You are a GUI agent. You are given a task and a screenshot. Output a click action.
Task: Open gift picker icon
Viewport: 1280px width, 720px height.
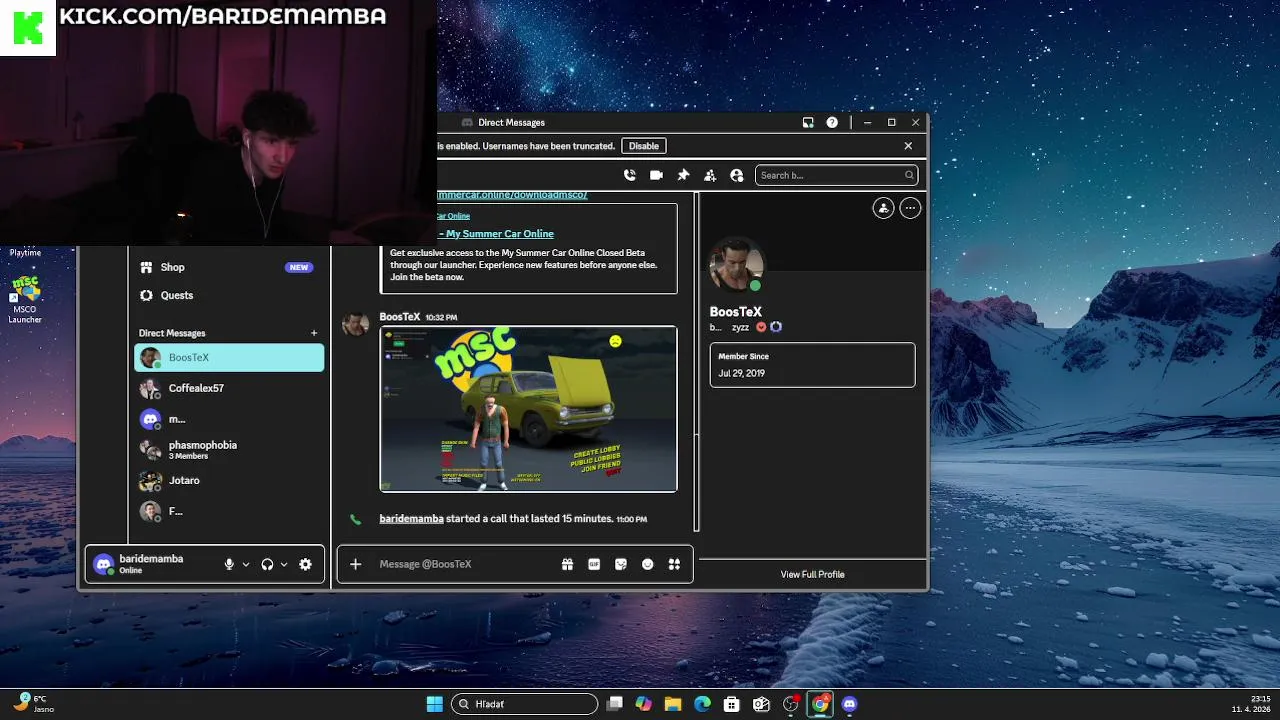tap(567, 564)
